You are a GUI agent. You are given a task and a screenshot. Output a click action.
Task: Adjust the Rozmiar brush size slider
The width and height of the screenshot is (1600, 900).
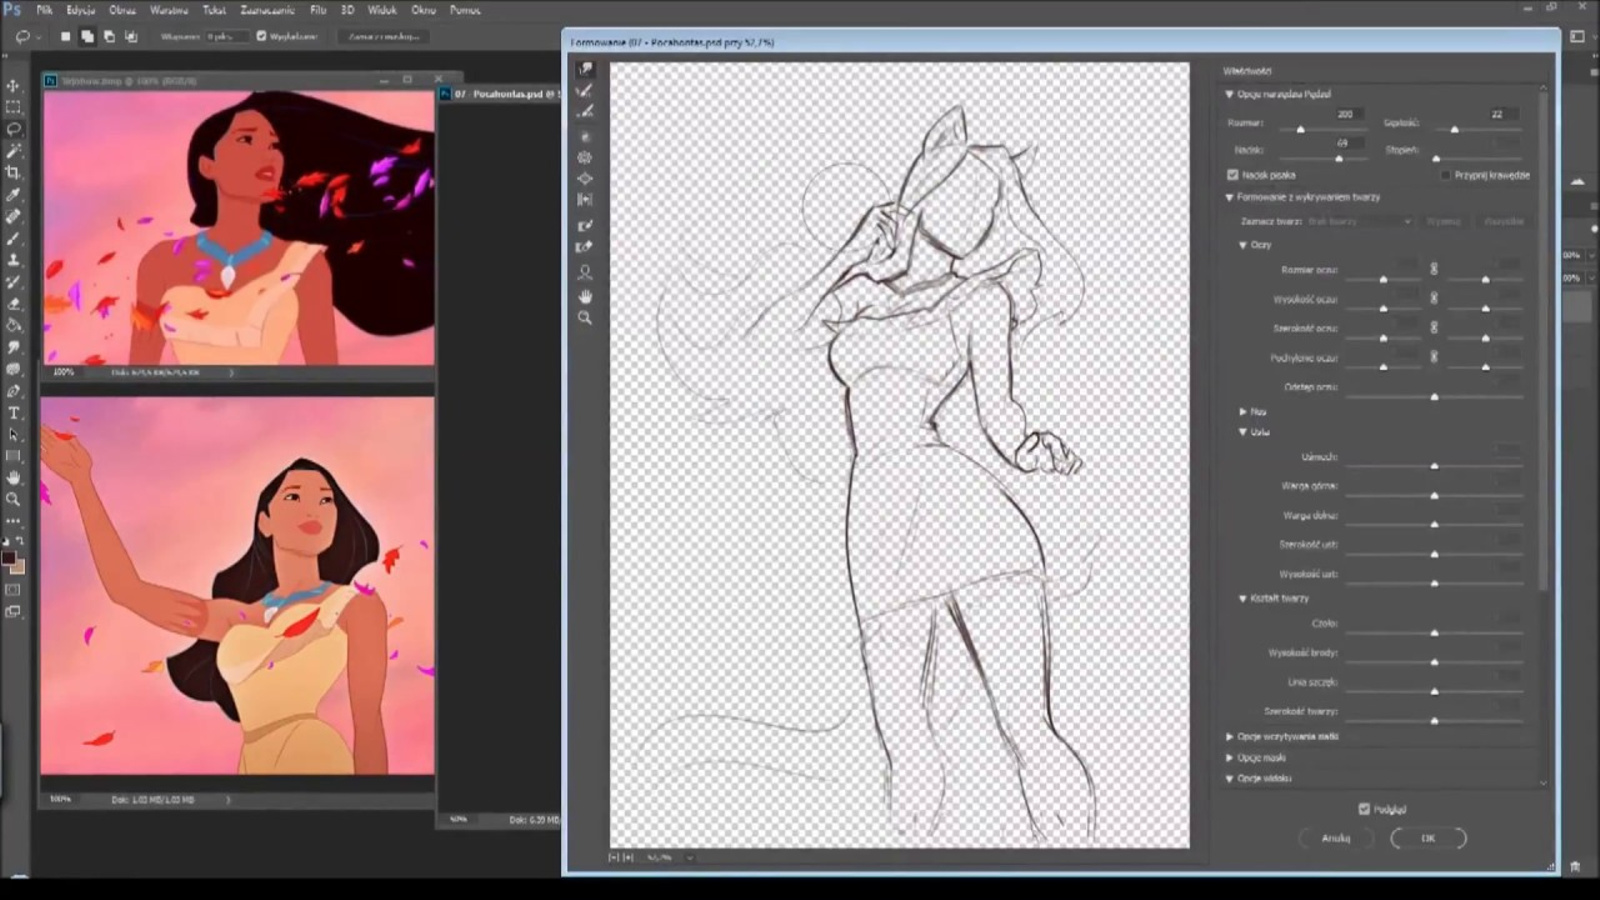pyautogui.click(x=1300, y=130)
